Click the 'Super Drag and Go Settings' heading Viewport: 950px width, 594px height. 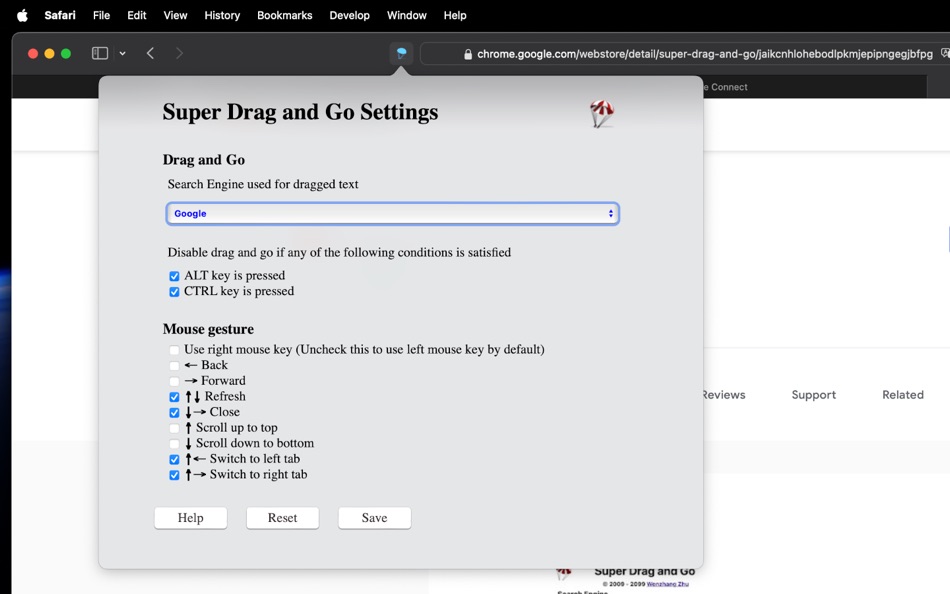click(300, 112)
